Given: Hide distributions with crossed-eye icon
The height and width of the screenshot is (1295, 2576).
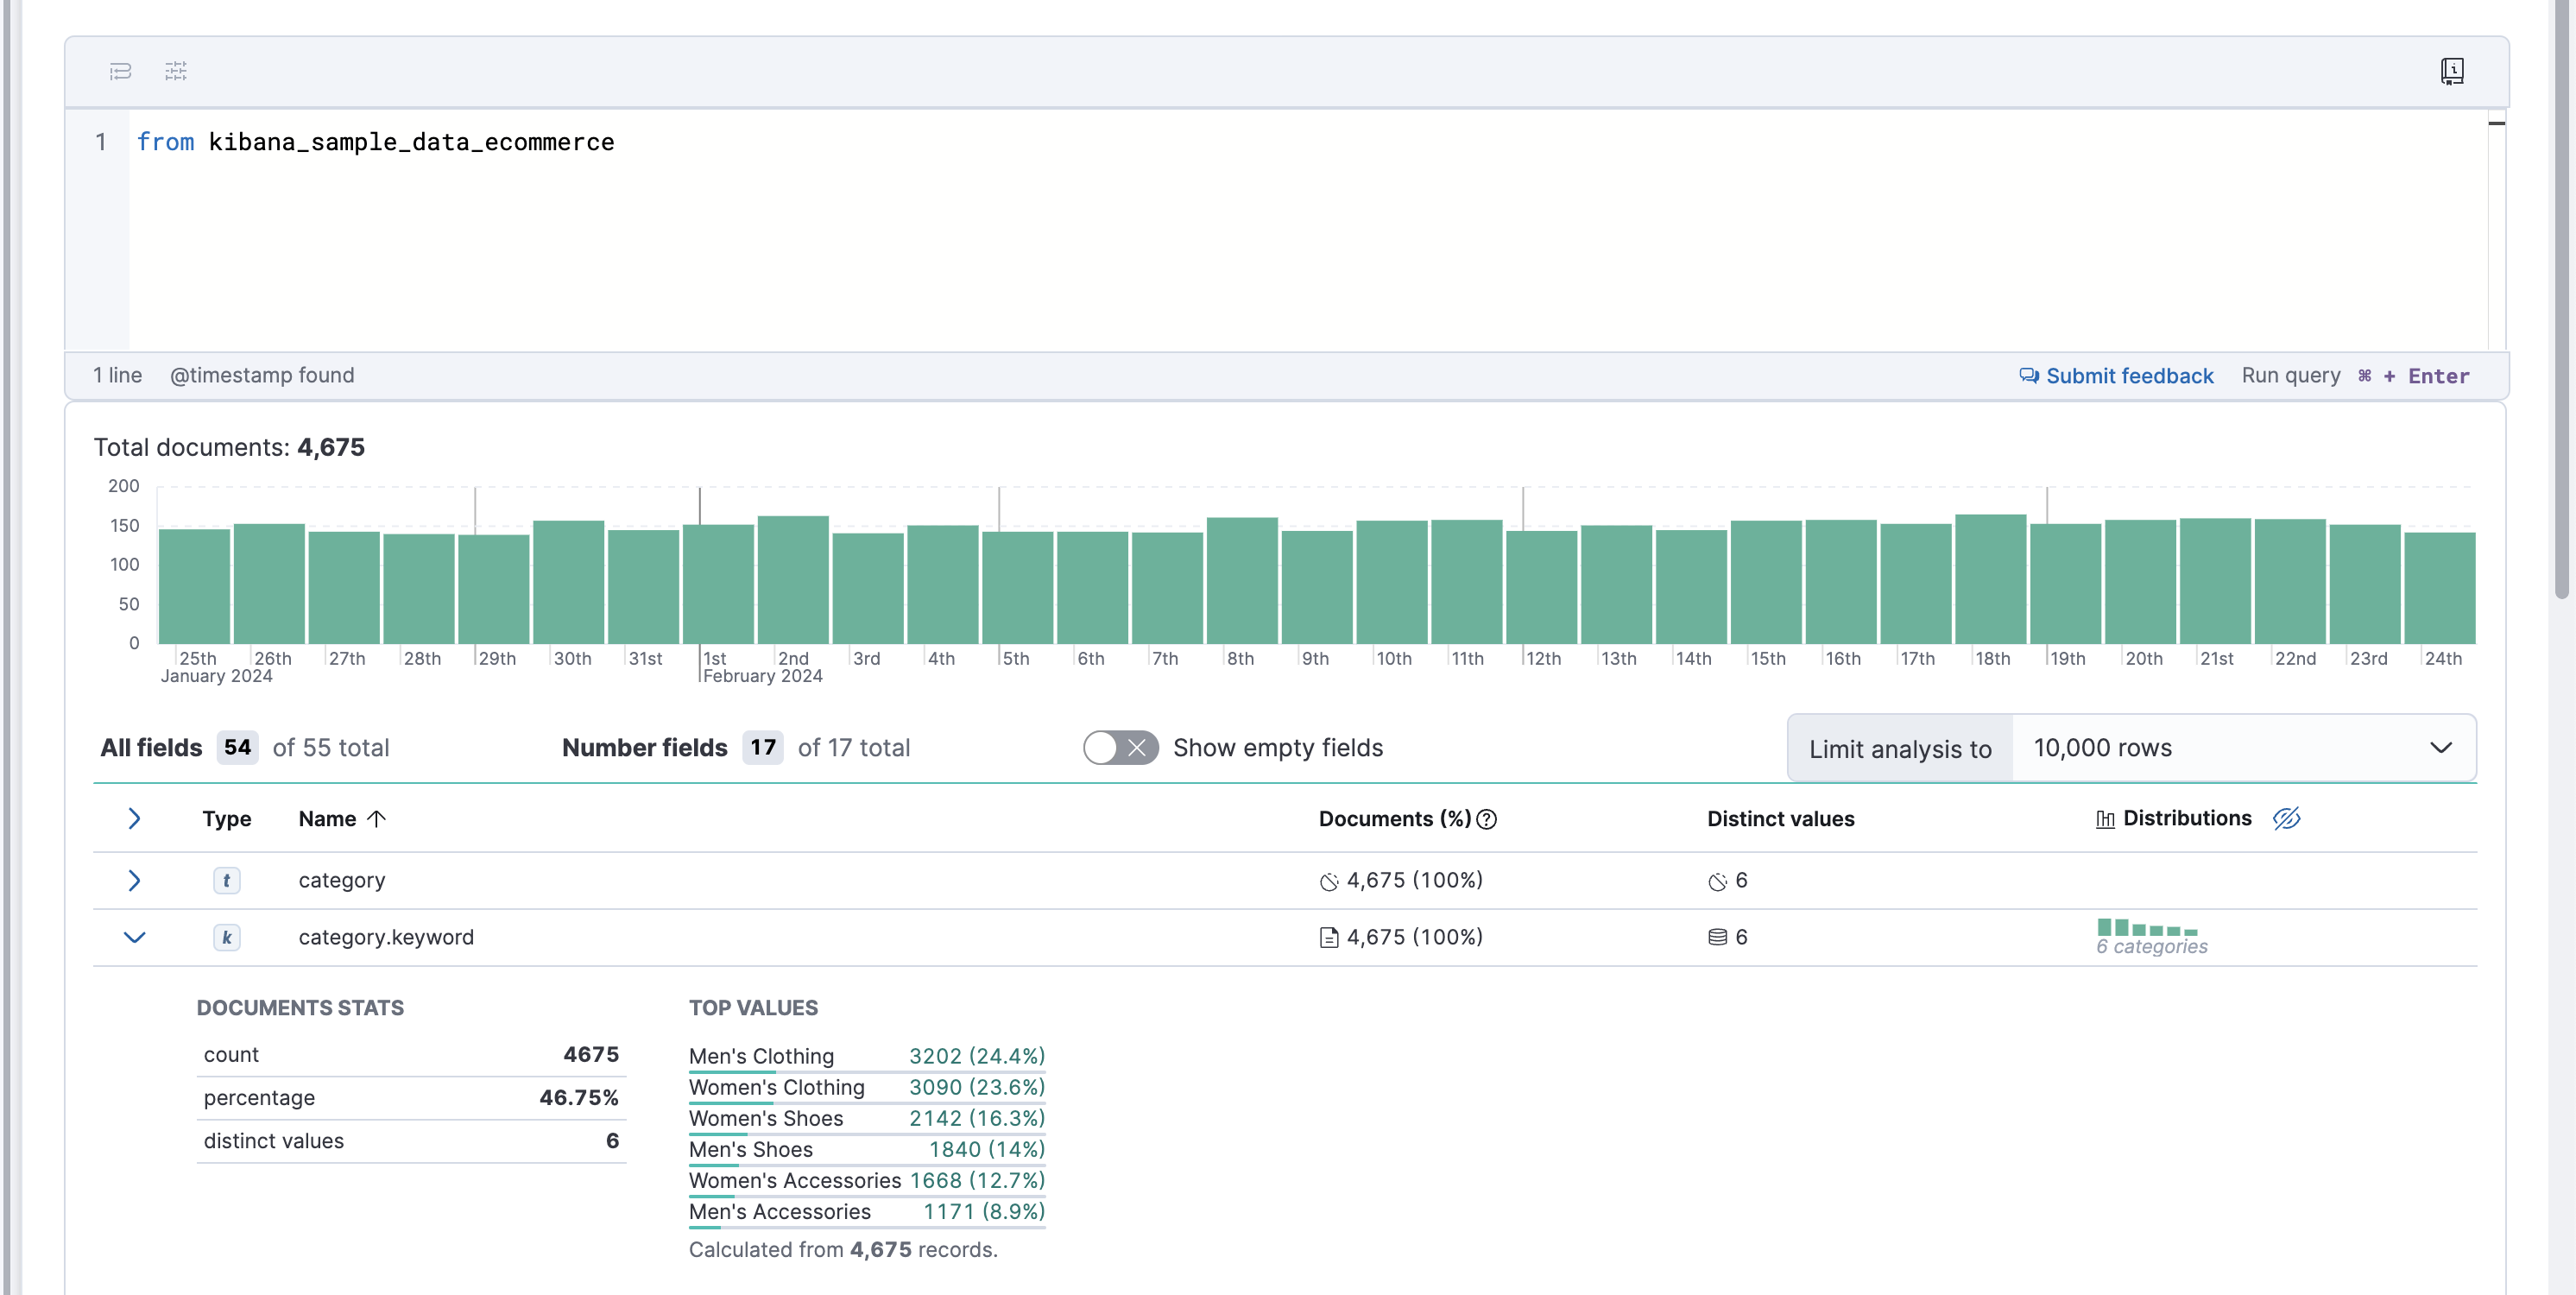Looking at the screenshot, I should (2286, 818).
